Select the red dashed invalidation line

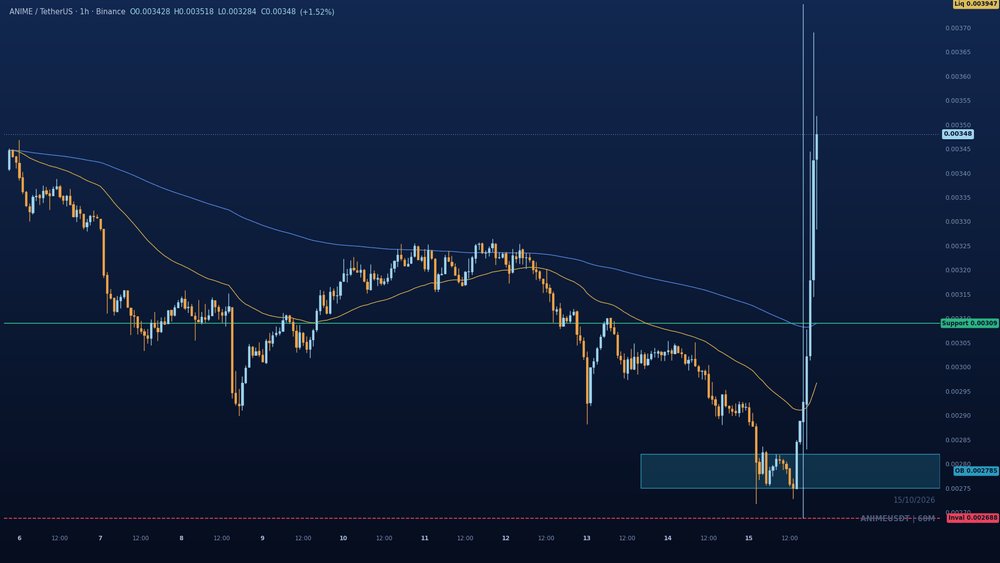click(x=472, y=518)
